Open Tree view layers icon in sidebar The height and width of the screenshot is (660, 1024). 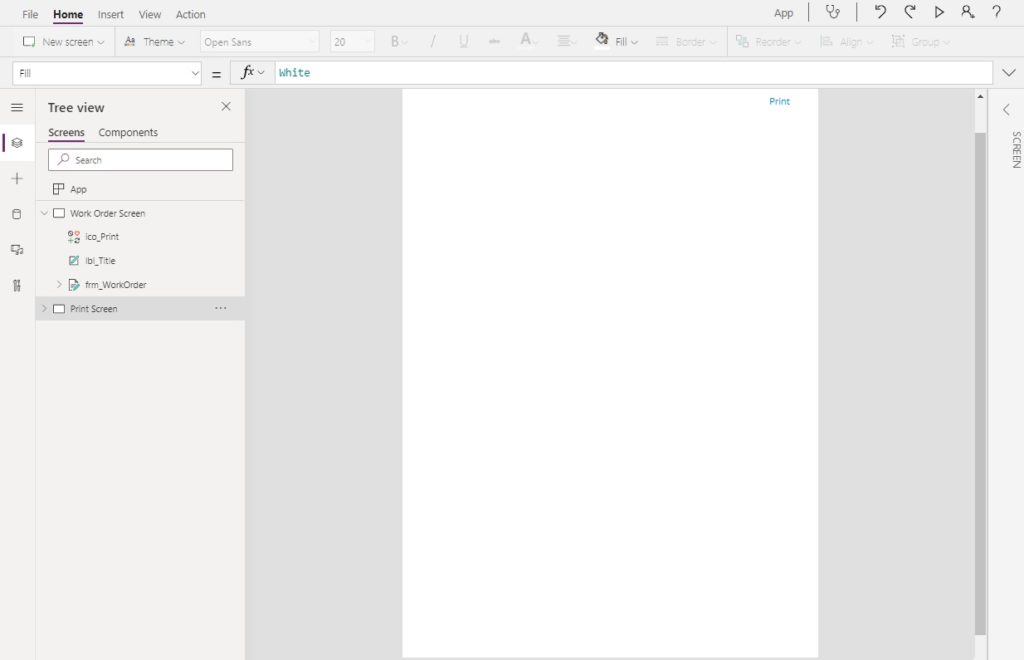[x=17, y=143]
